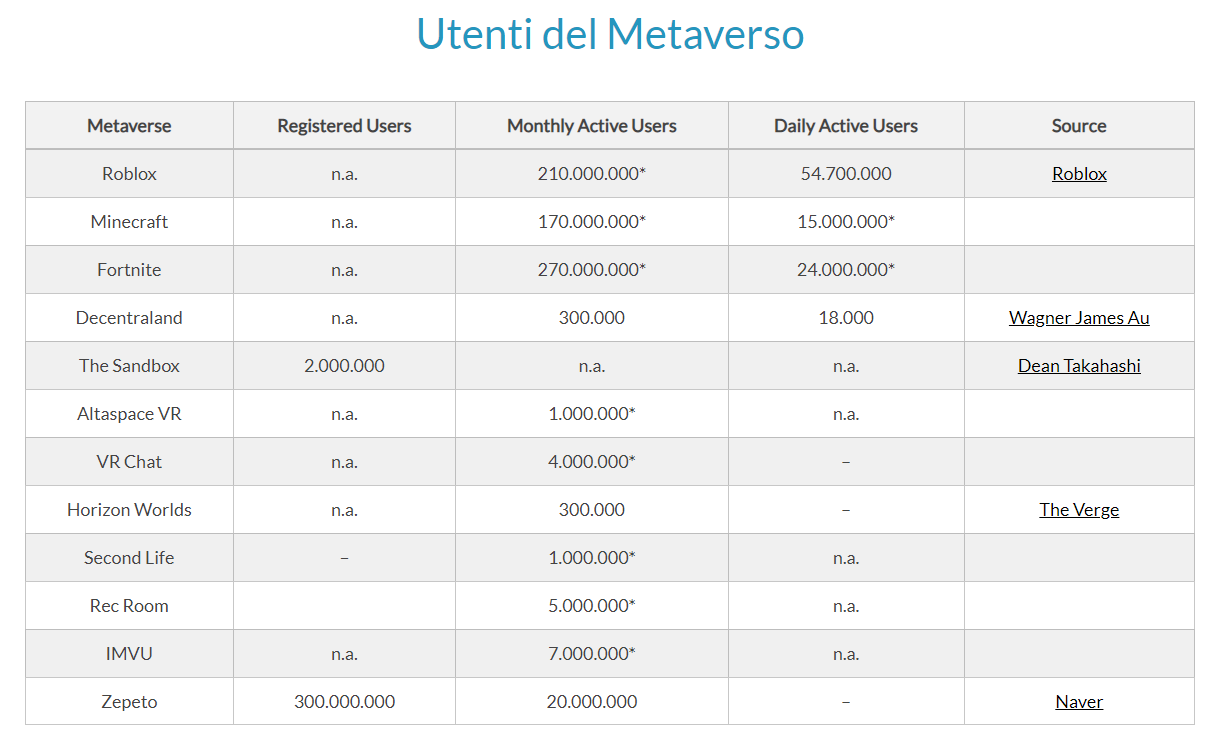The image size is (1207, 738).
Task: Click VR Chat's 4.000.000* monthly users cell
Action: (x=592, y=462)
